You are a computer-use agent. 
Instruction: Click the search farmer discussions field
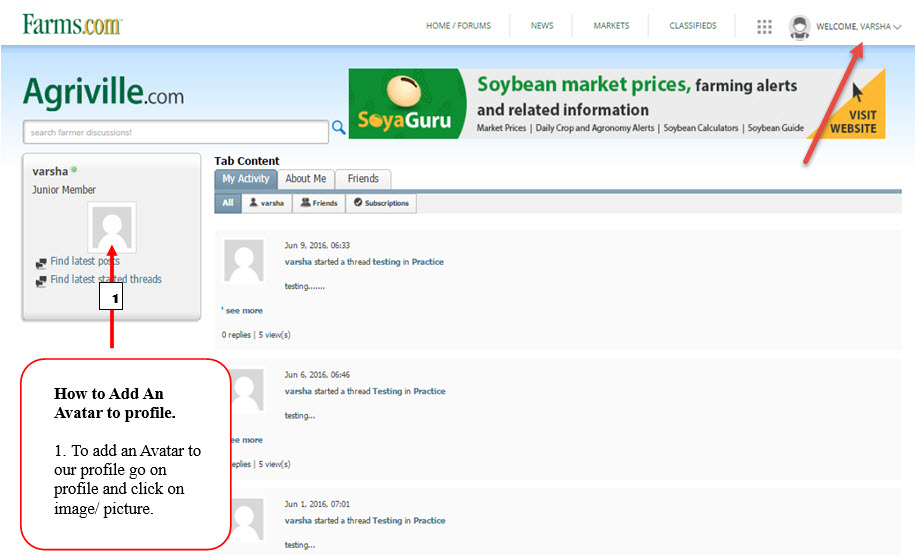point(175,132)
